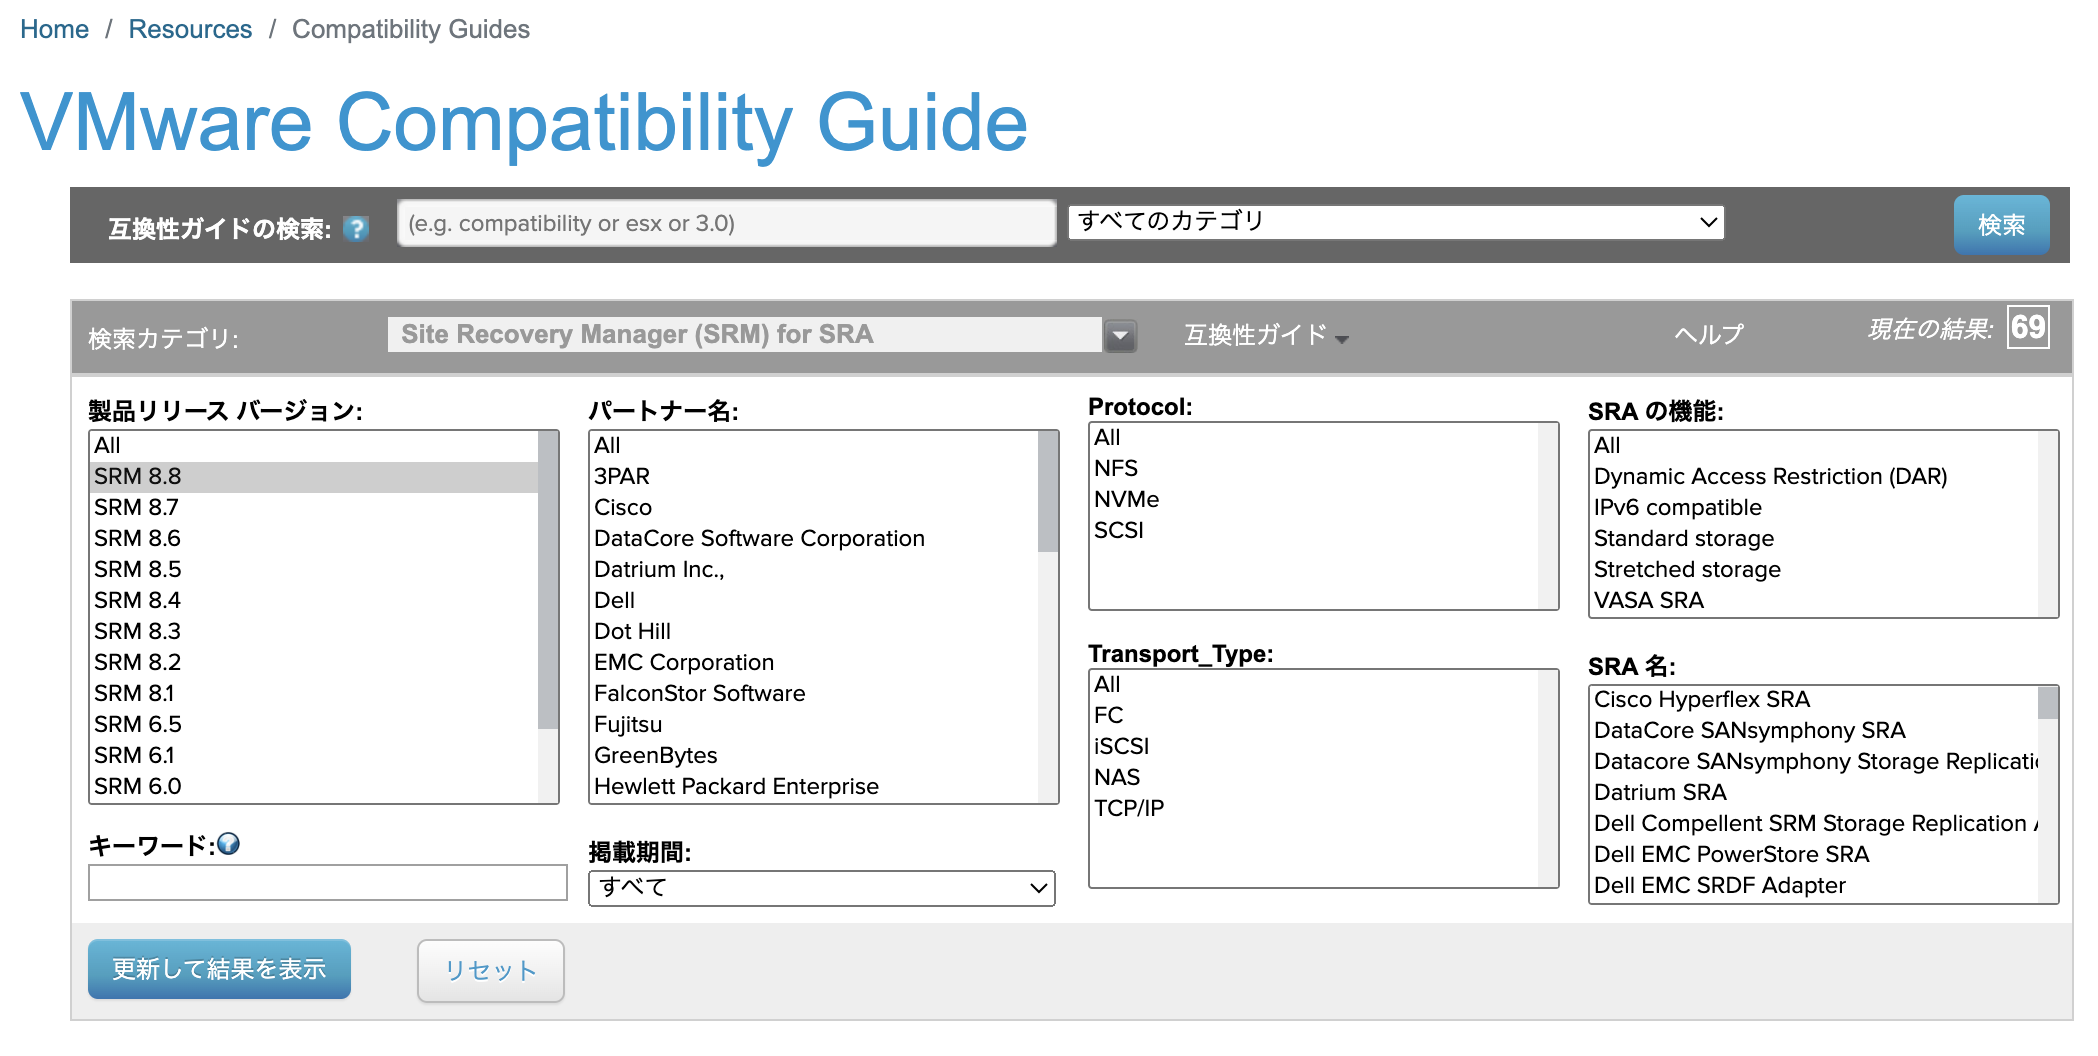
Task: Select SRM 8.4 in version list
Action: coord(314,600)
